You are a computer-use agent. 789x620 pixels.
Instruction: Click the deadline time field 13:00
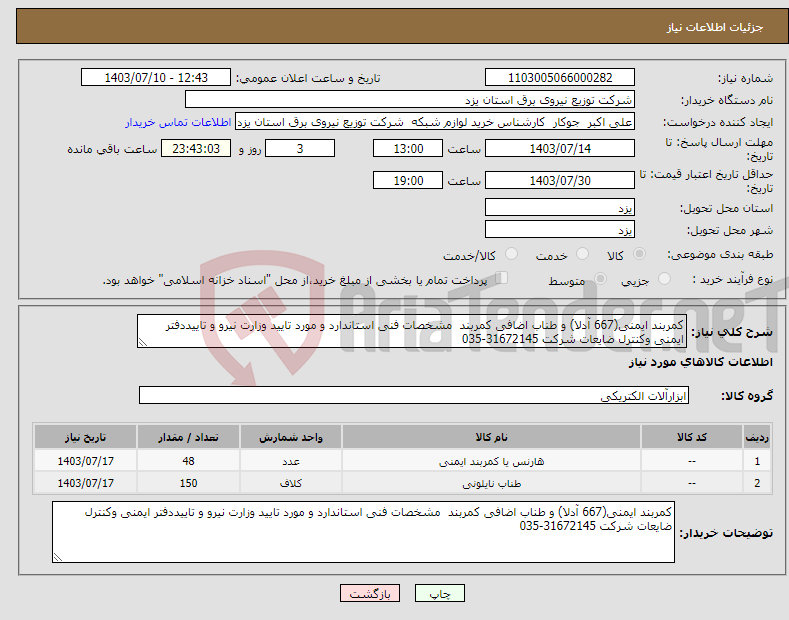coord(408,148)
